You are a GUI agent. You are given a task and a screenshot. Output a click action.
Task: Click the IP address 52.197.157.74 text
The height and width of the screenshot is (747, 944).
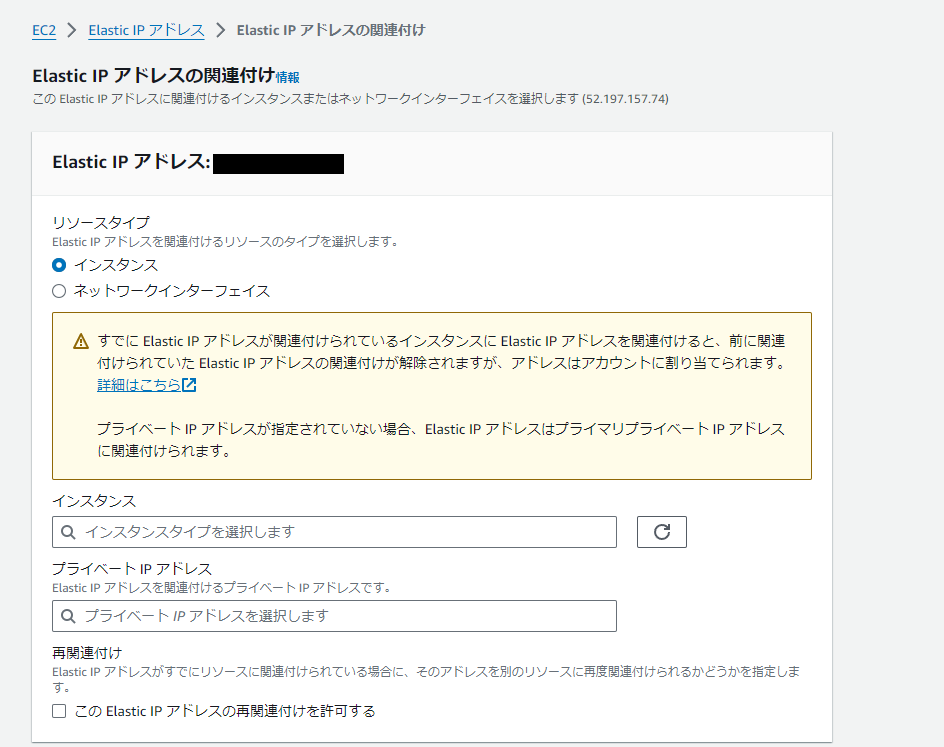tap(626, 99)
